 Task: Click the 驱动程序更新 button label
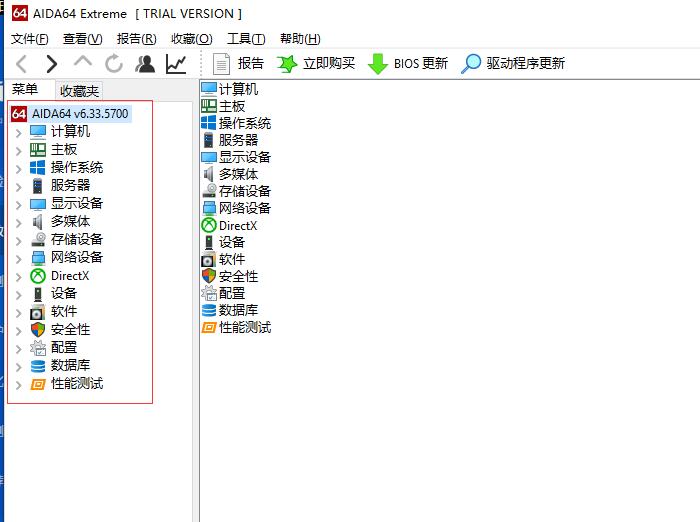(525, 63)
